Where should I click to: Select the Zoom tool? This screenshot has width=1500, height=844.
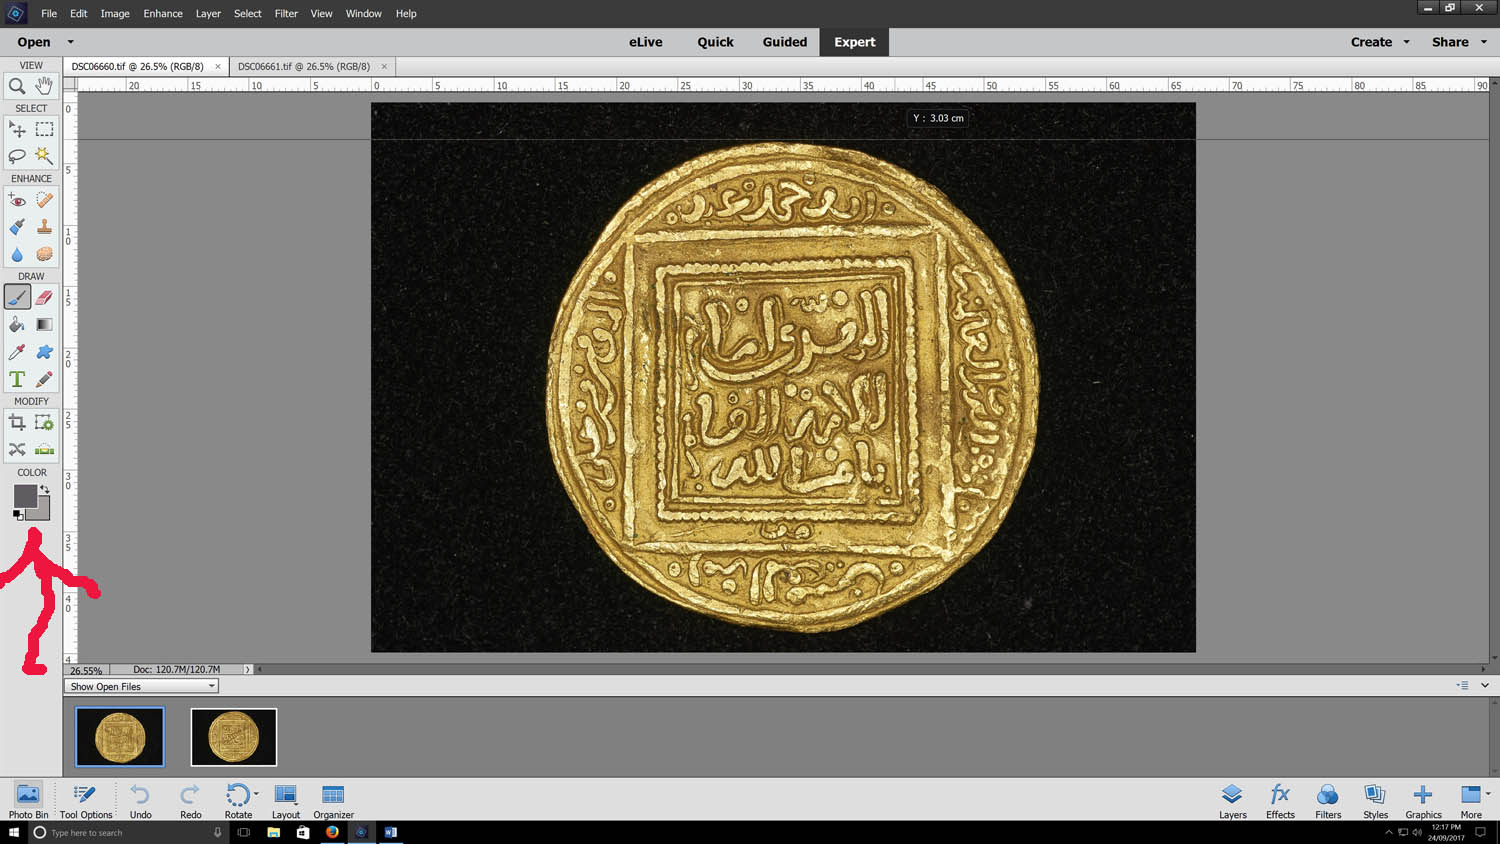[x=17, y=86]
